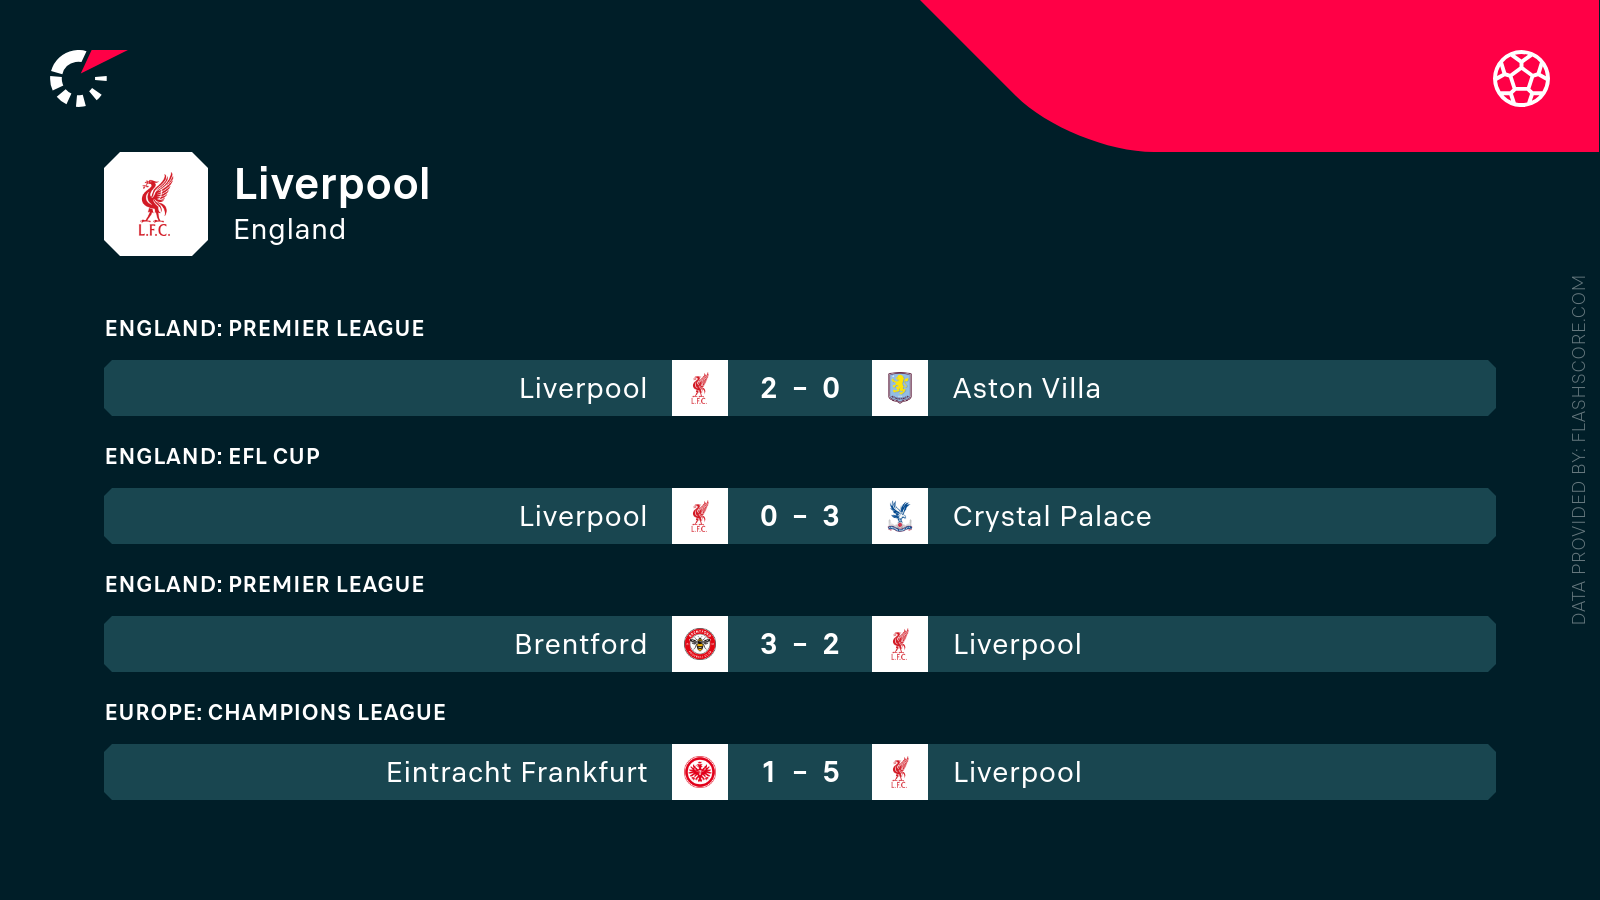Open the Europe: Champions League heading
The width and height of the screenshot is (1600, 900).
[x=275, y=713]
